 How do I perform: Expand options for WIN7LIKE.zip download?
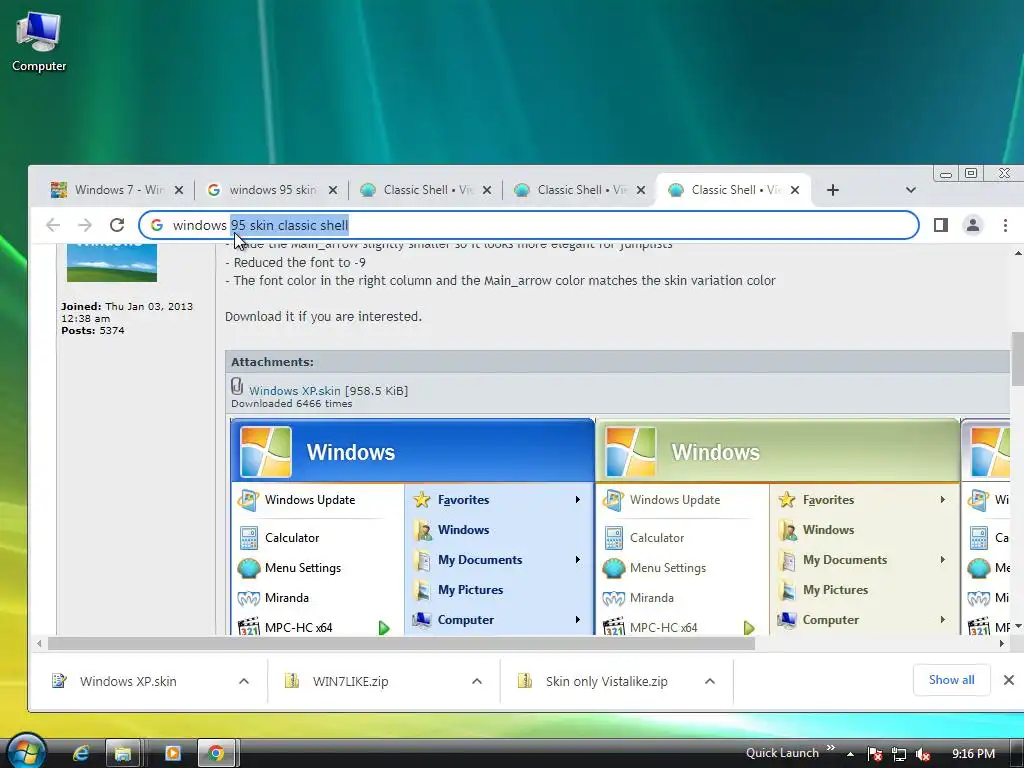[477, 682]
